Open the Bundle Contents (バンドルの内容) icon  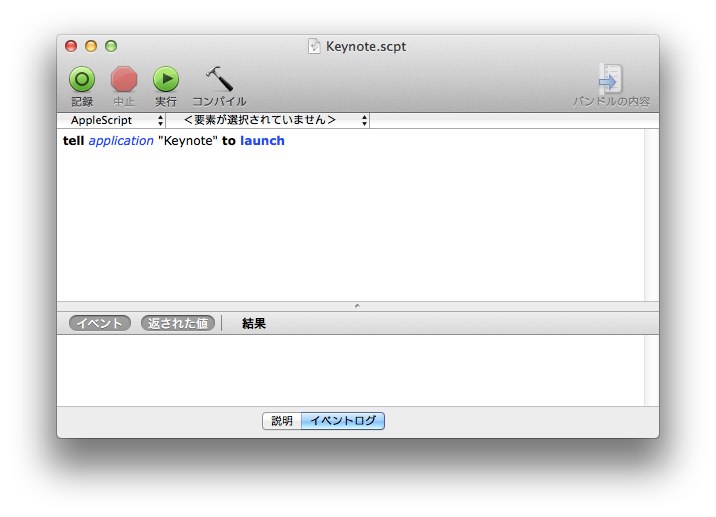point(611,79)
